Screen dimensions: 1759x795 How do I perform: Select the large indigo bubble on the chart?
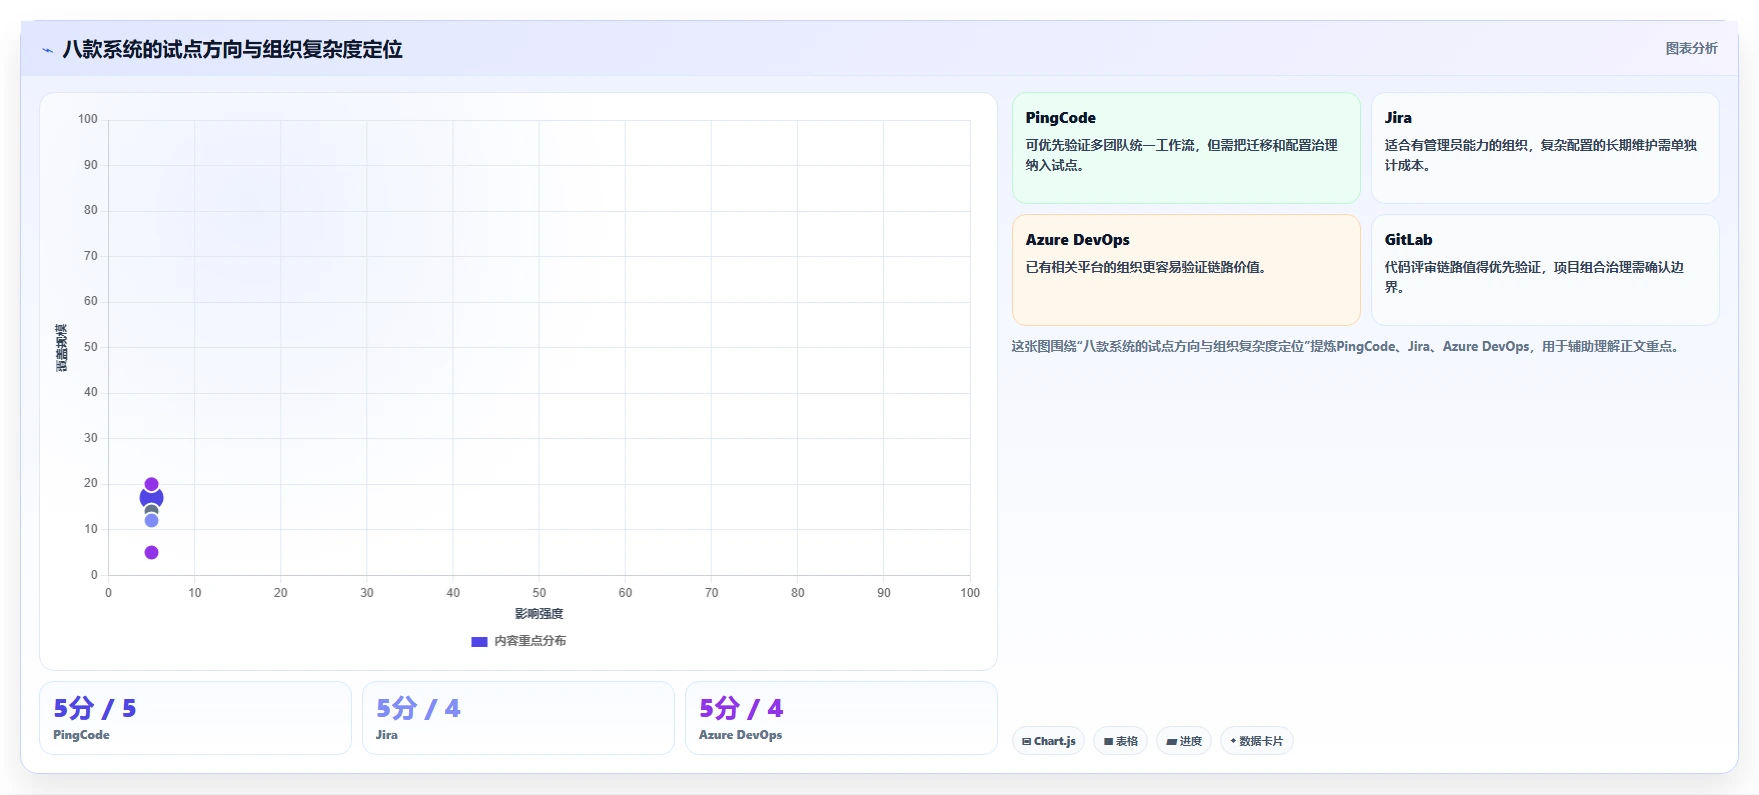(x=151, y=497)
